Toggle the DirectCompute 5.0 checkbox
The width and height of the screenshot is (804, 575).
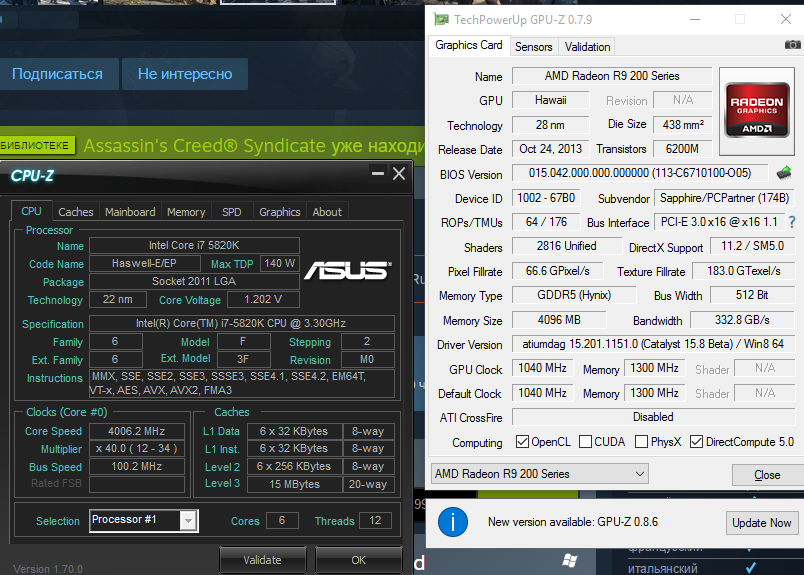[x=696, y=442]
